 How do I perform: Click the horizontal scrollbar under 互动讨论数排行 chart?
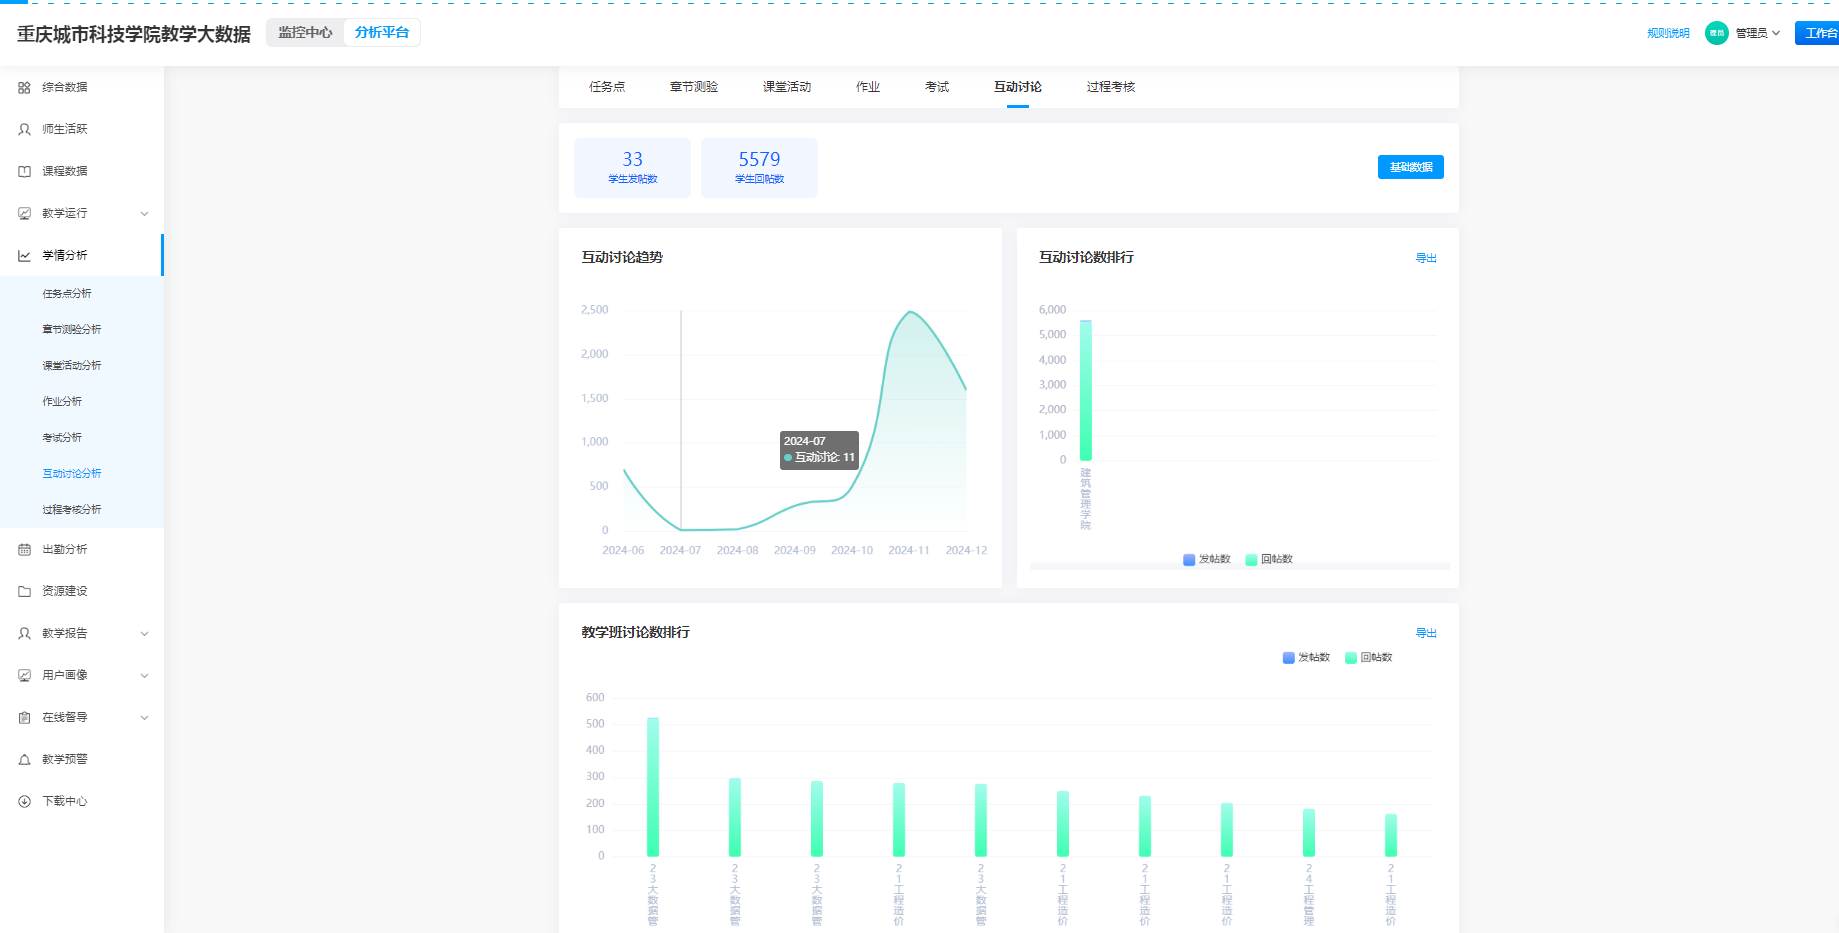[1239, 567]
